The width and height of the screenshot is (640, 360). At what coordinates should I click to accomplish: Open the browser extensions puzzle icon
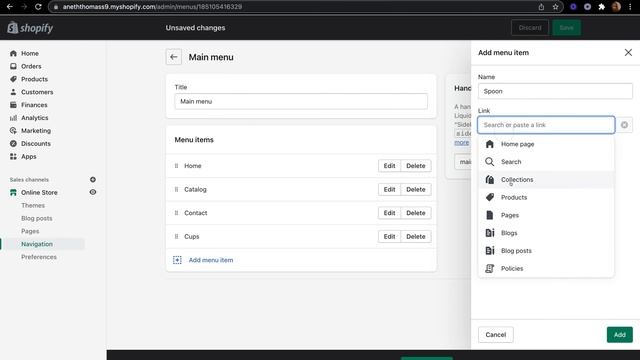(602, 7)
